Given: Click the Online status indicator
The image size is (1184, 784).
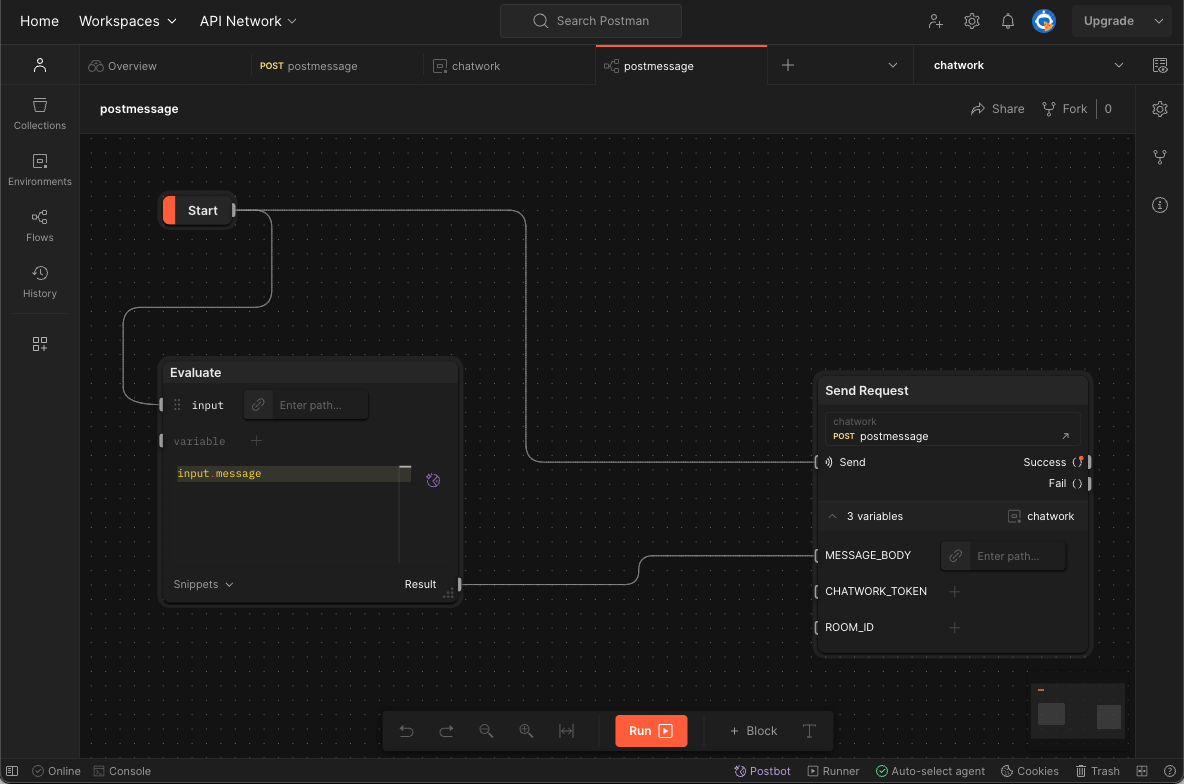Looking at the screenshot, I should tap(56, 771).
